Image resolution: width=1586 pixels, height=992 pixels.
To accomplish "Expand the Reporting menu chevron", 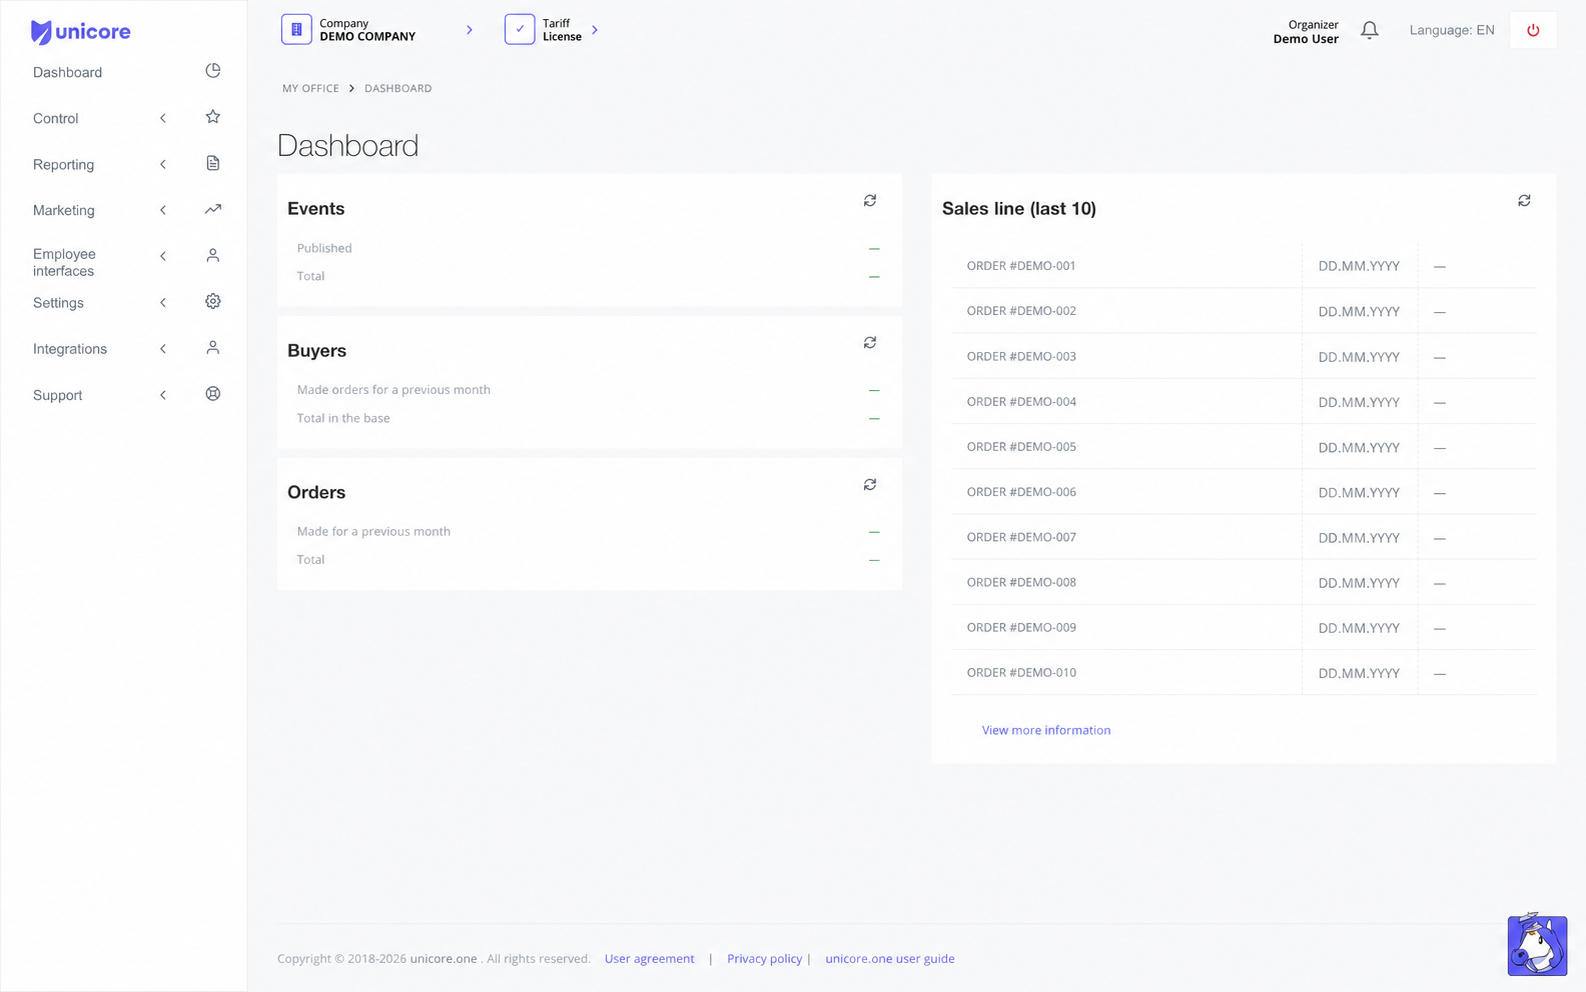I will coord(163,164).
